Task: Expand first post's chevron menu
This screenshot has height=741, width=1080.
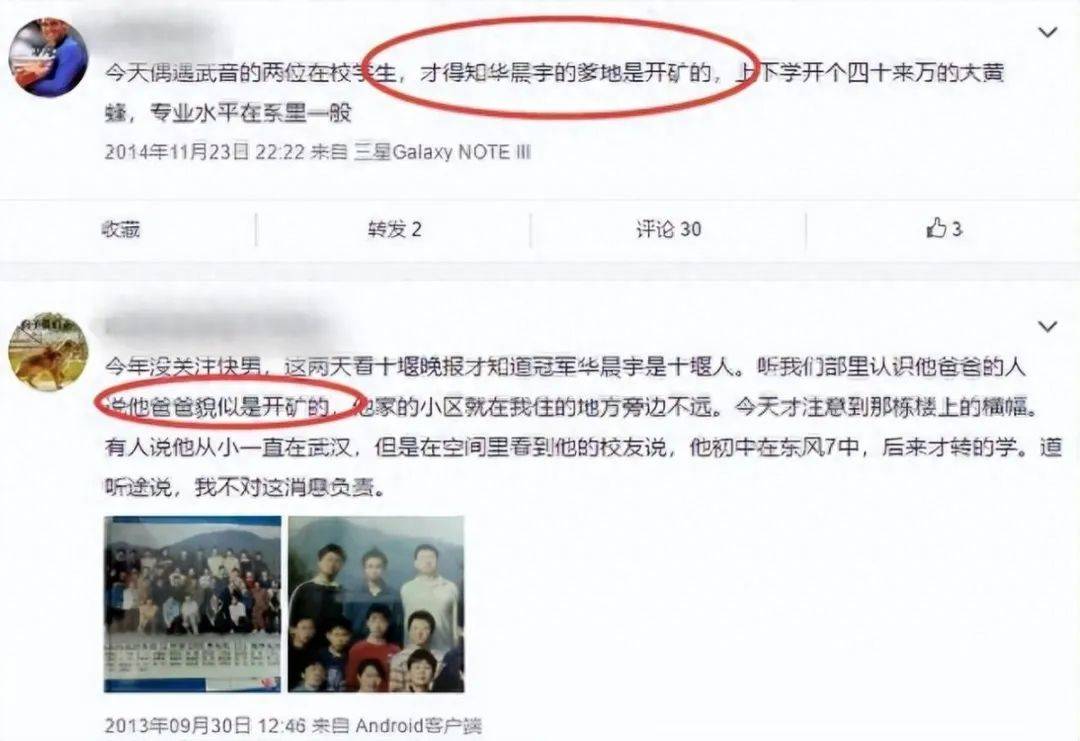Action: click(1048, 32)
